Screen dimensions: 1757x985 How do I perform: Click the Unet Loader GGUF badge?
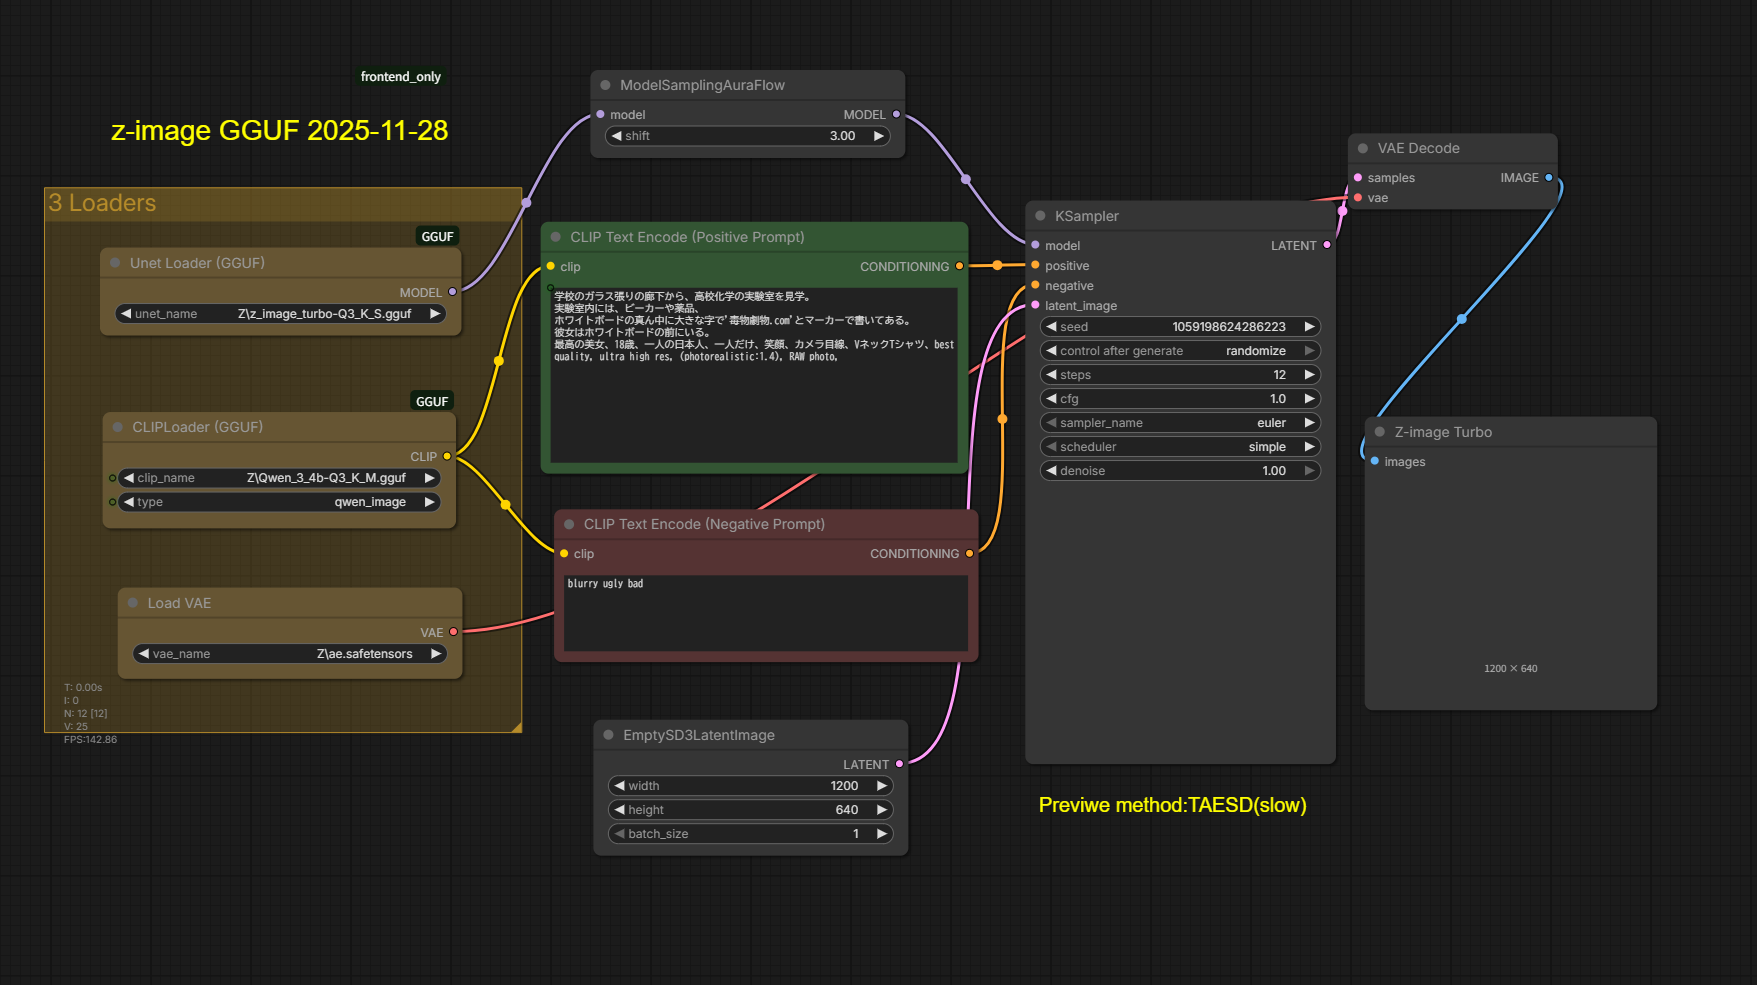437,237
